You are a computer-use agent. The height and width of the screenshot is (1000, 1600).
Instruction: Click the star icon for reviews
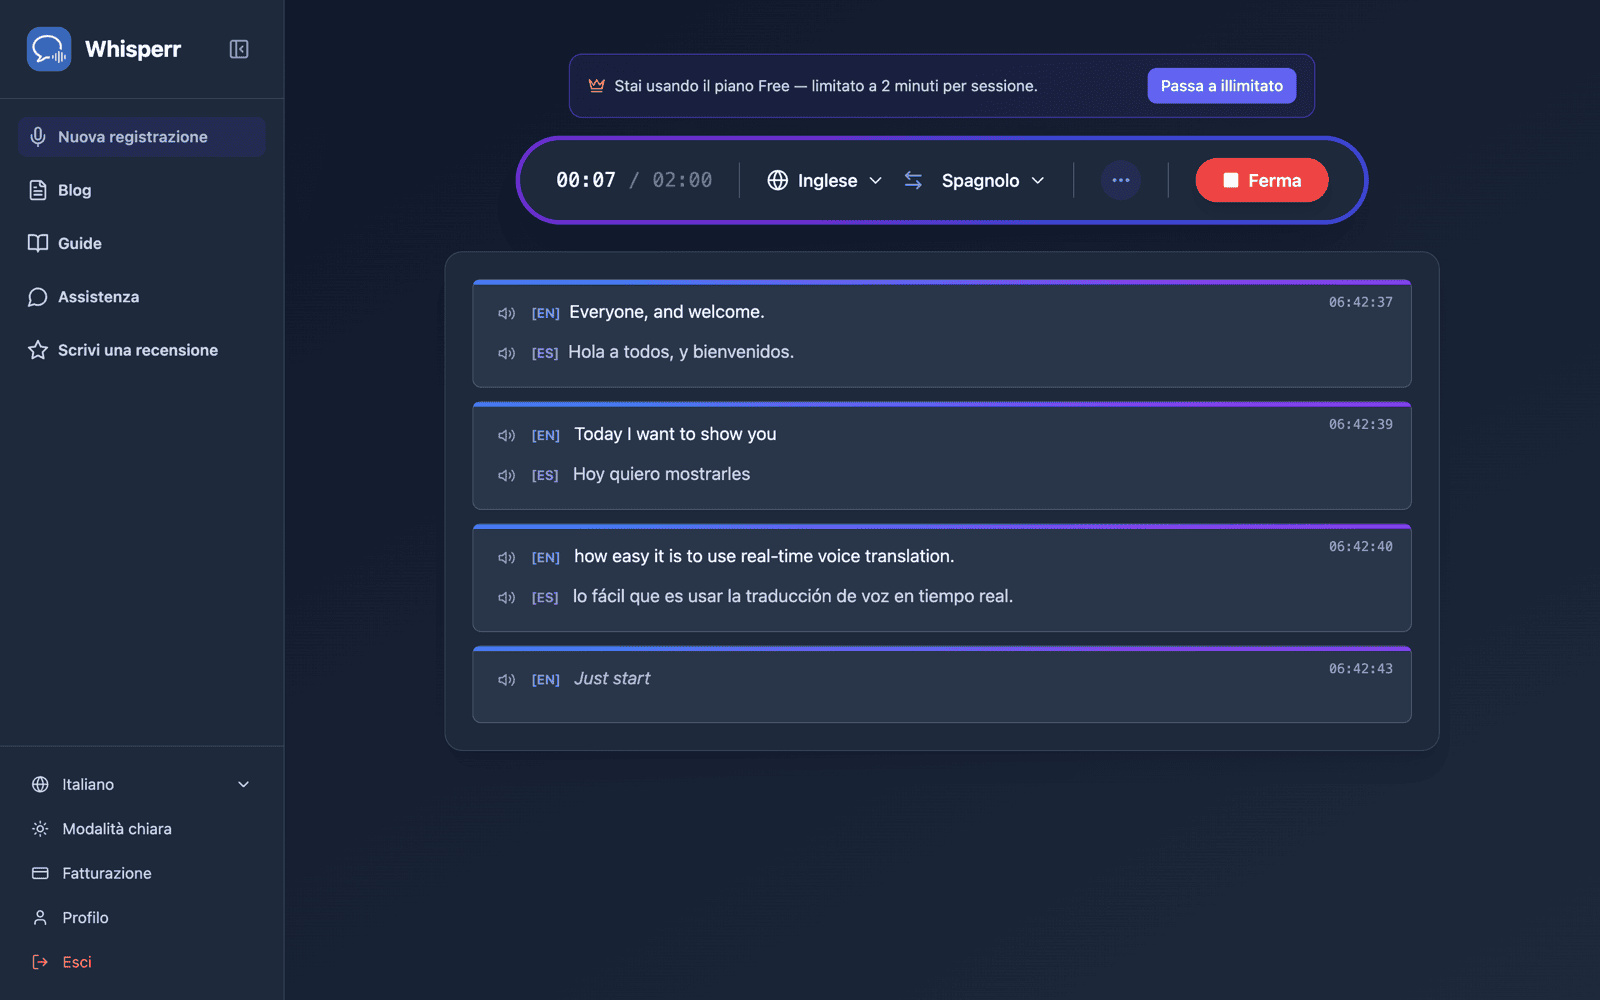click(38, 350)
